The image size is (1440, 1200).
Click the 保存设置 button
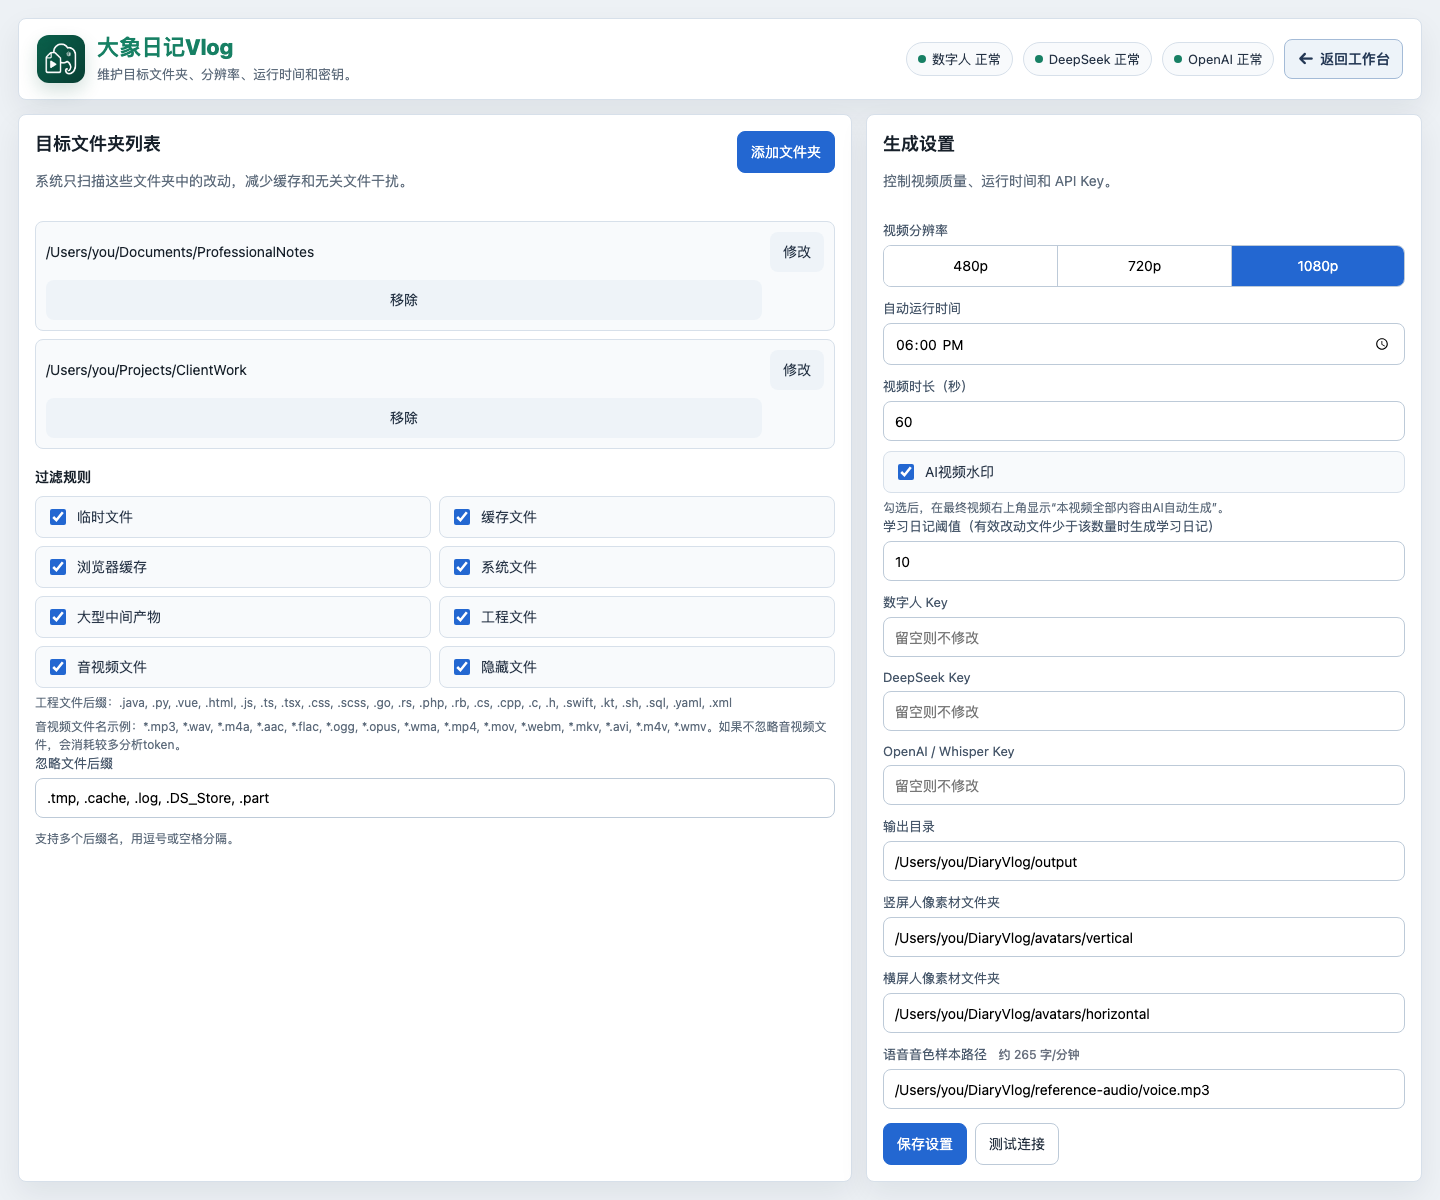925,1144
